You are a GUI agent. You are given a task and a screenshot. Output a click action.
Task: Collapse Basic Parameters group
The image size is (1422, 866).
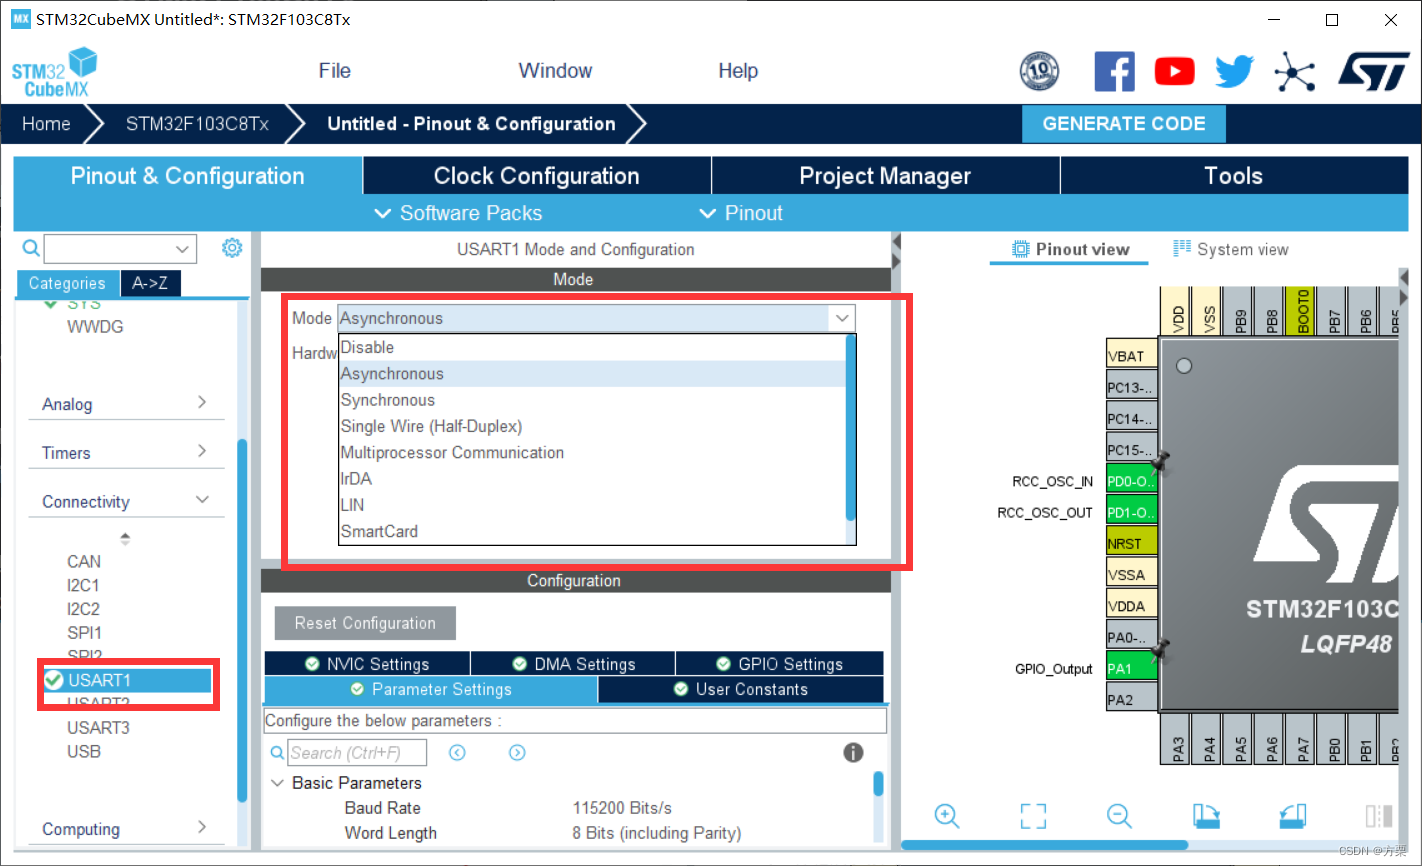tap(278, 783)
